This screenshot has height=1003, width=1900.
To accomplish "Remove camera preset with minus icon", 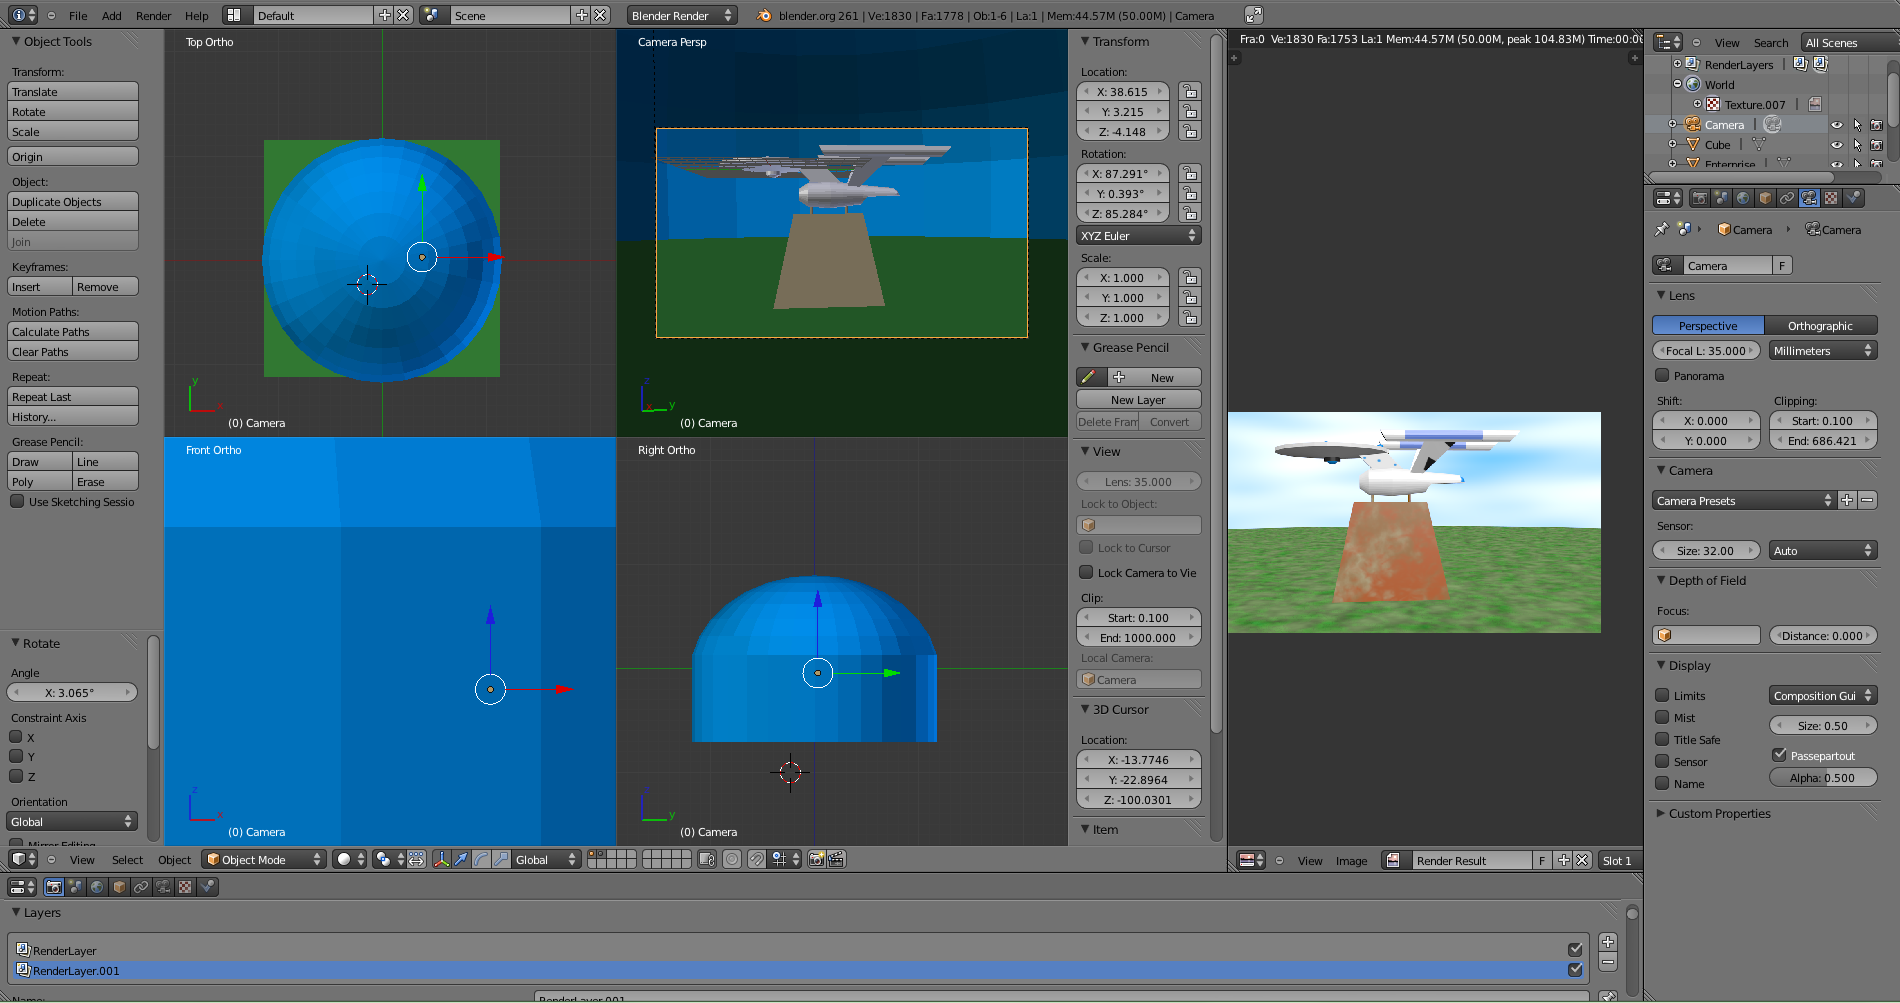I will 1867,500.
